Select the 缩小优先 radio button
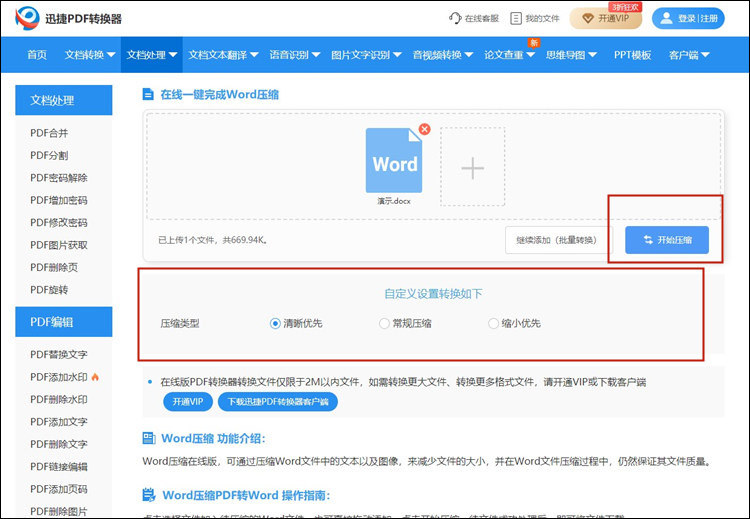The width and height of the screenshot is (750, 519). 493,324
